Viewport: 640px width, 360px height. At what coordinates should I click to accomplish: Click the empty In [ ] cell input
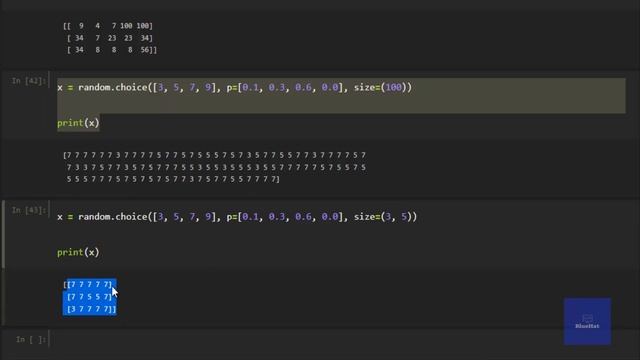click(x=341, y=339)
